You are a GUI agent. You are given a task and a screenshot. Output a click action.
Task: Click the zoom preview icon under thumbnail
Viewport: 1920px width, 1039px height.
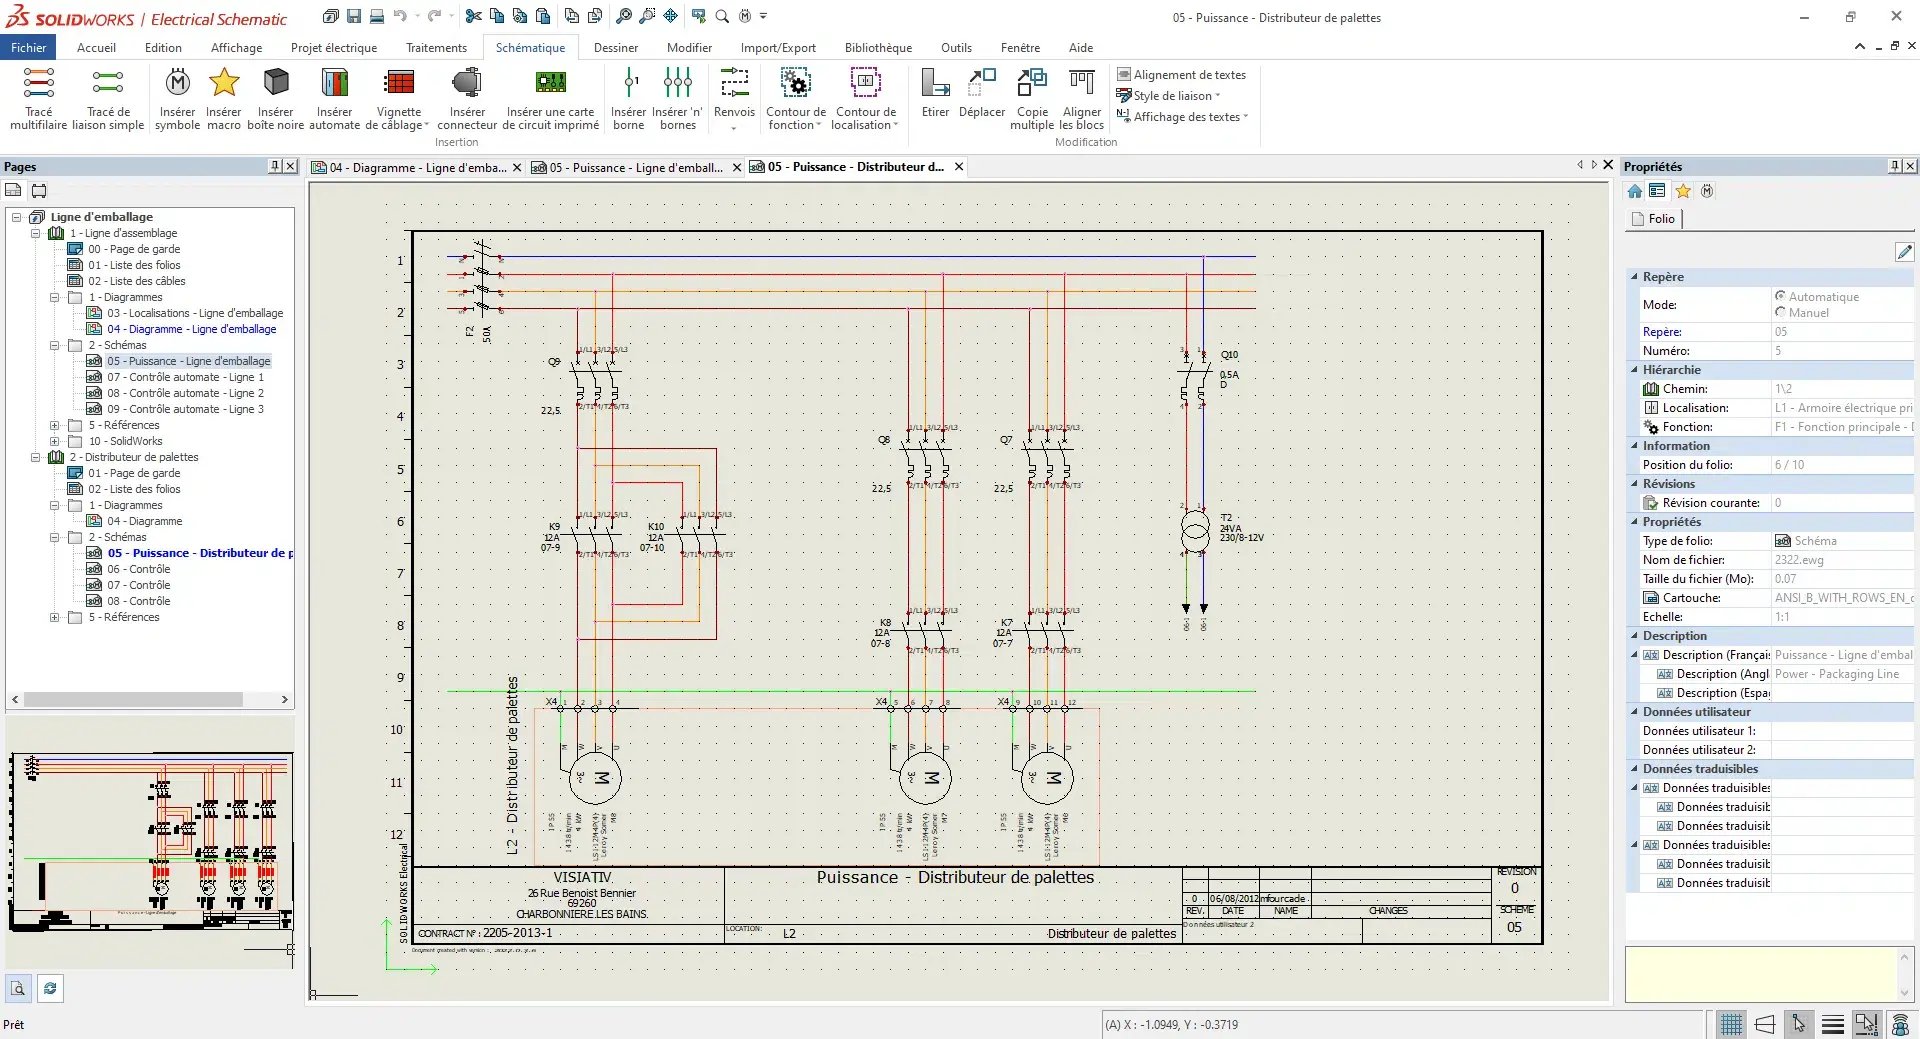18,988
